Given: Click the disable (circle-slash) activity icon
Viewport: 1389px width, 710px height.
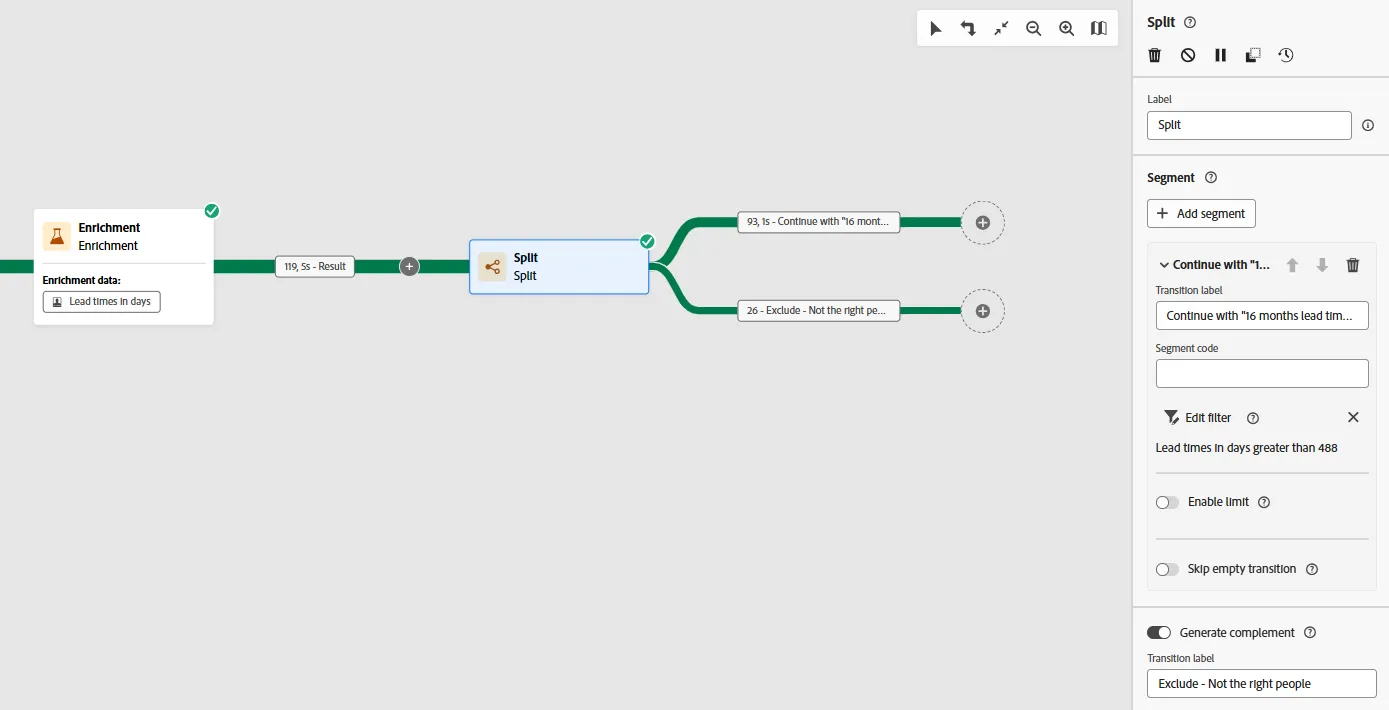Looking at the screenshot, I should pyautogui.click(x=1188, y=55).
